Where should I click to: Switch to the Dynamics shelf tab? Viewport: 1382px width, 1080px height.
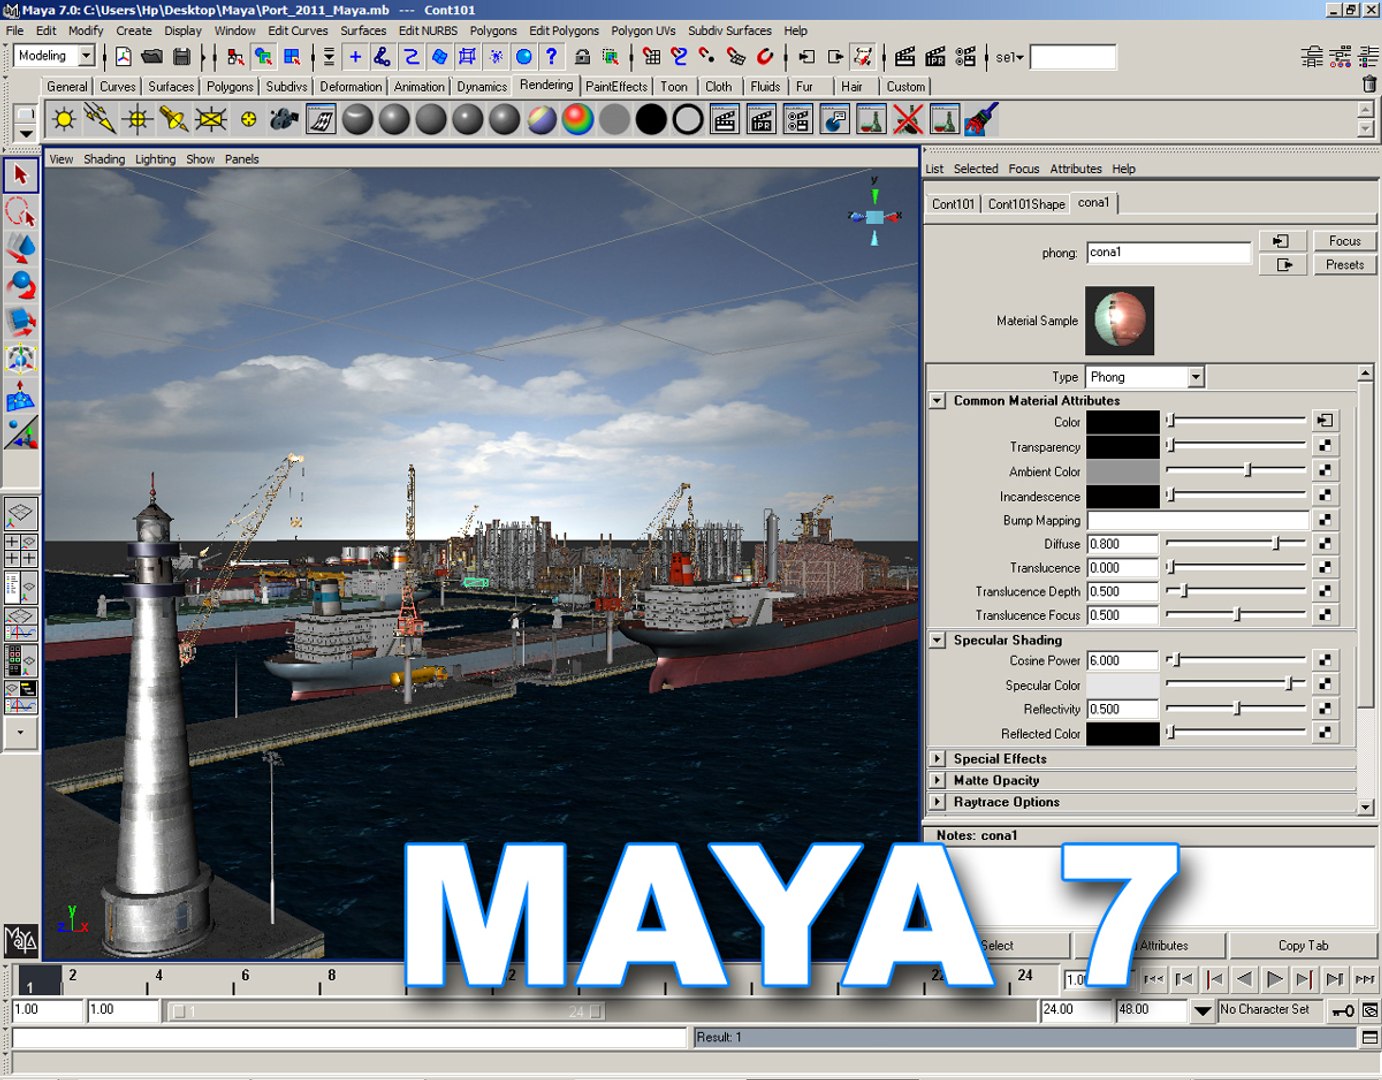point(482,87)
